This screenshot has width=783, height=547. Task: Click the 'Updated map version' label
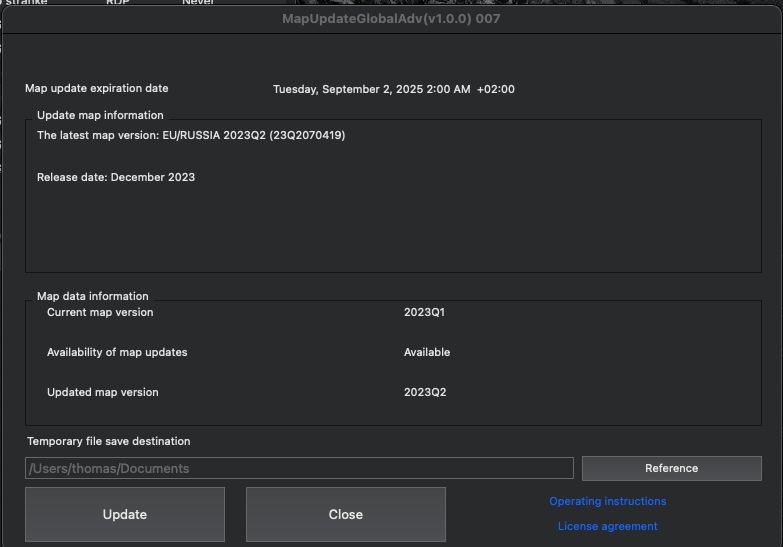(102, 392)
